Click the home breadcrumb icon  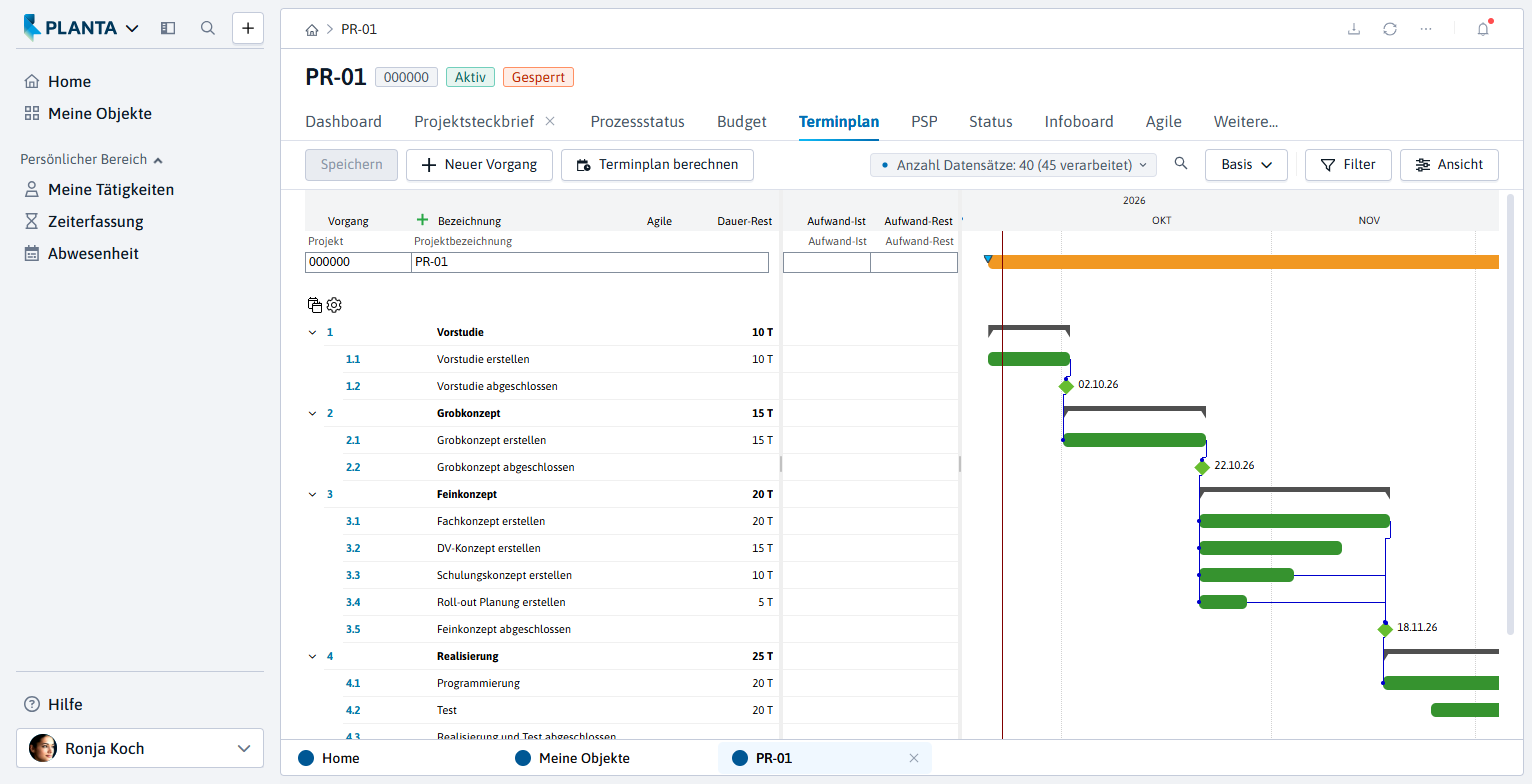tap(312, 29)
